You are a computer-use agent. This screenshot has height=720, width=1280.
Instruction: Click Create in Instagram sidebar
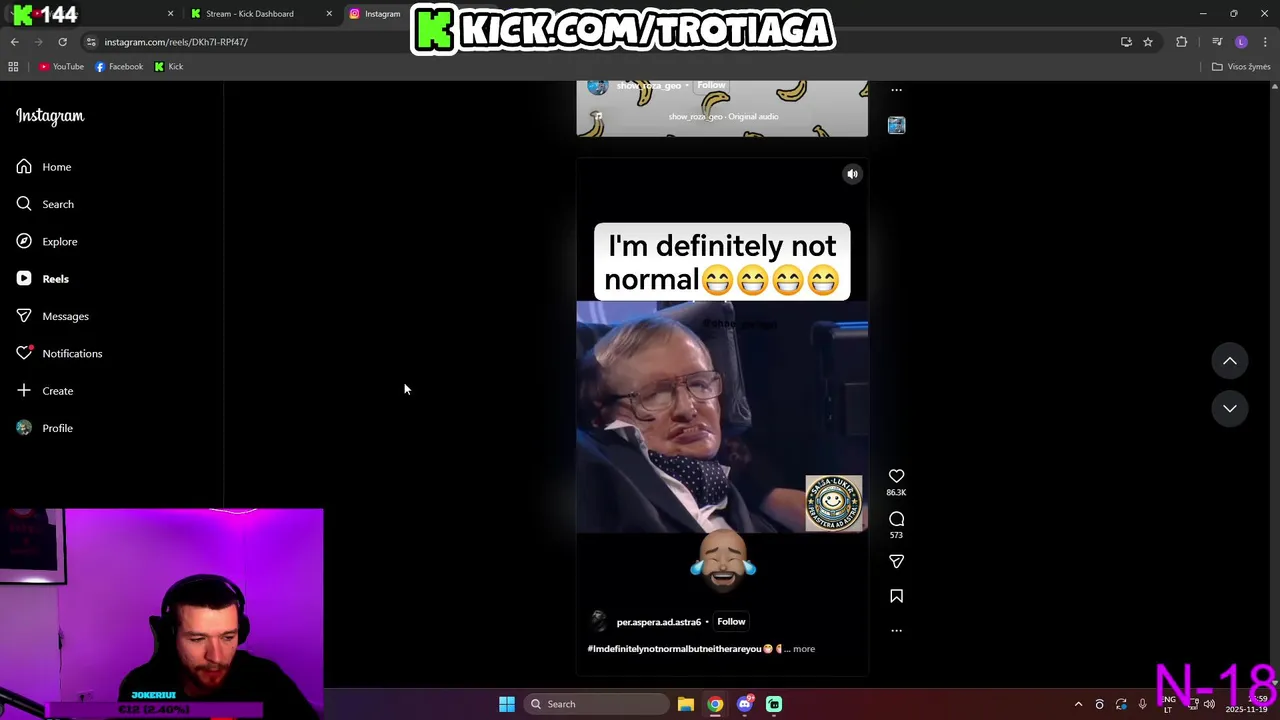click(x=45, y=391)
